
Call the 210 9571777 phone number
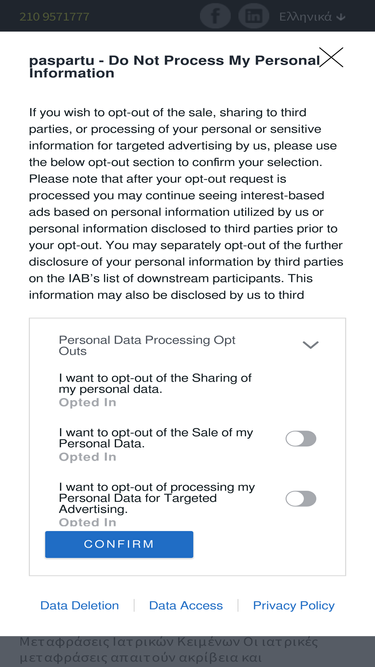(x=54, y=17)
